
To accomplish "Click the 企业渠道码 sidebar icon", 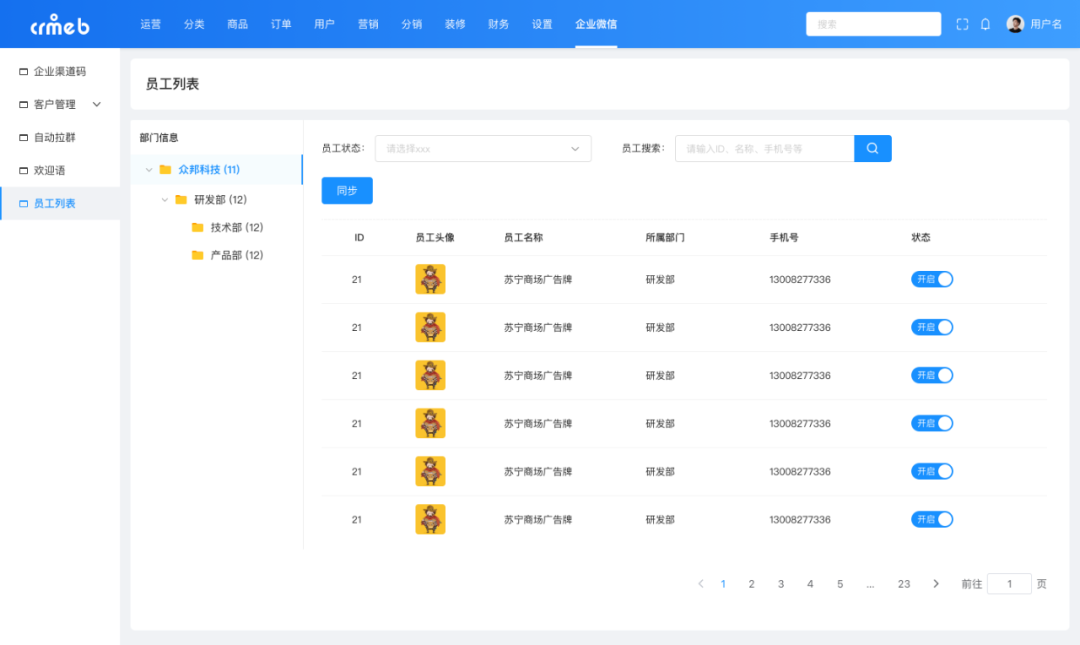I will tap(23, 72).
